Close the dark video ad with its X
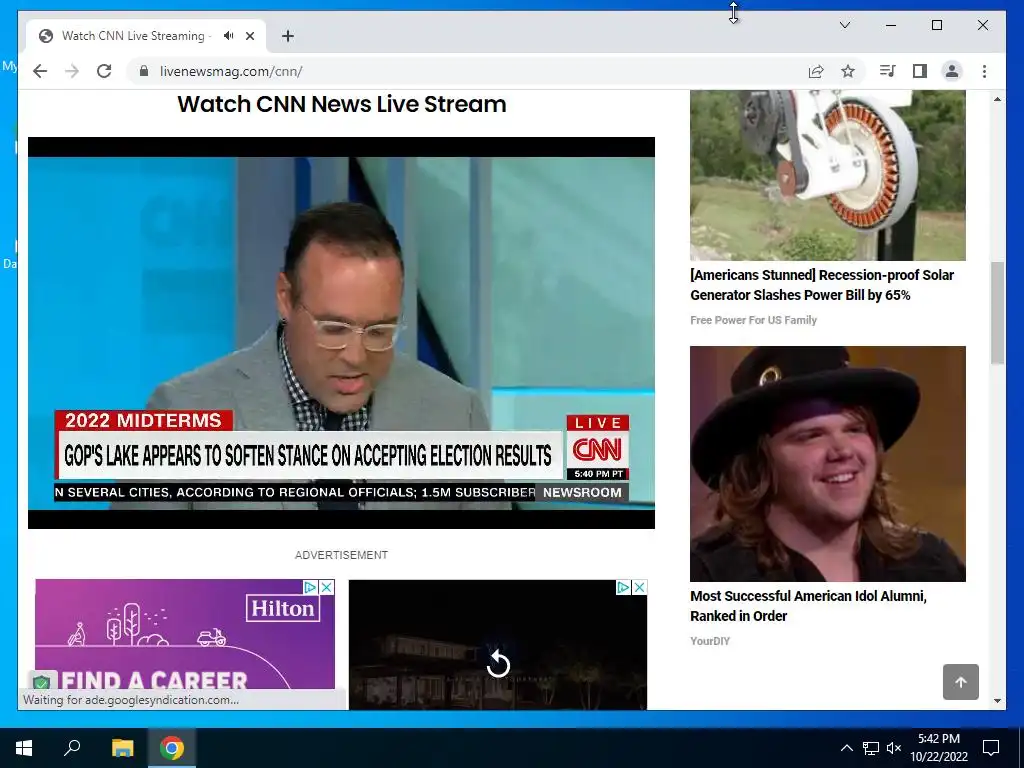Image resolution: width=1024 pixels, height=768 pixels. [639, 587]
